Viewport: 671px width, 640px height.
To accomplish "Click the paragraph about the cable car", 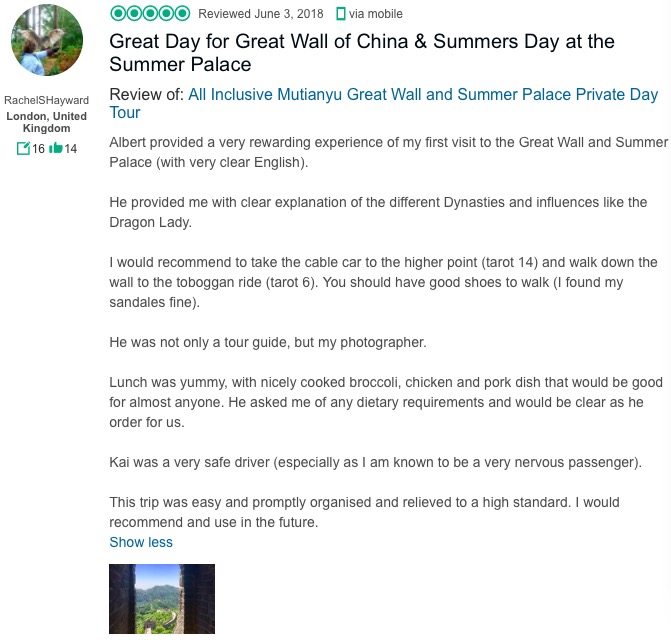I will tap(383, 282).
